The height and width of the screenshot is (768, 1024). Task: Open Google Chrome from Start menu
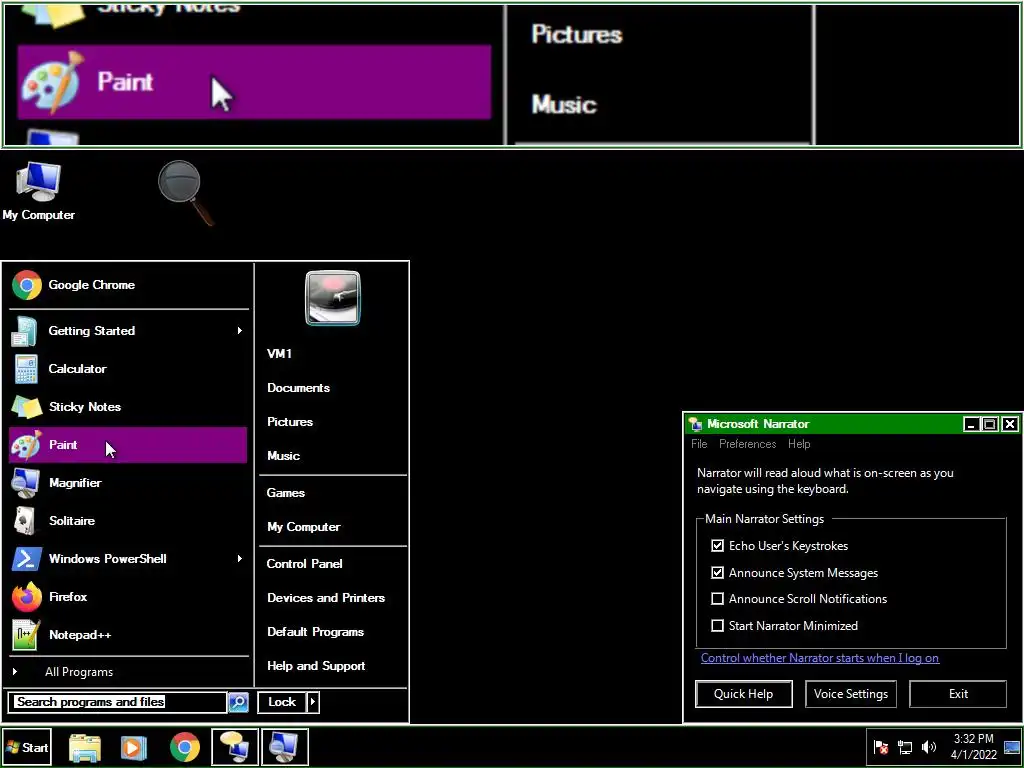click(x=128, y=285)
